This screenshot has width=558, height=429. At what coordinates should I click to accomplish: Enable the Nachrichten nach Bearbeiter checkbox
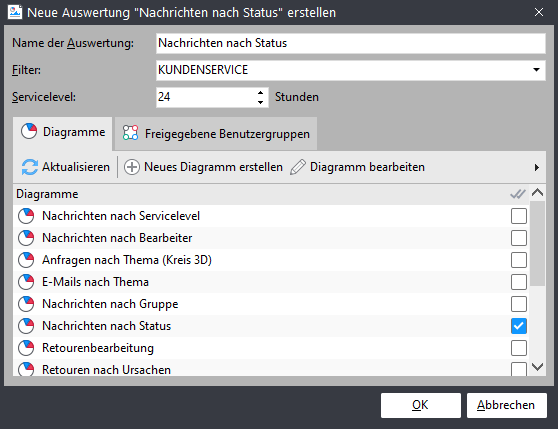coord(519,238)
